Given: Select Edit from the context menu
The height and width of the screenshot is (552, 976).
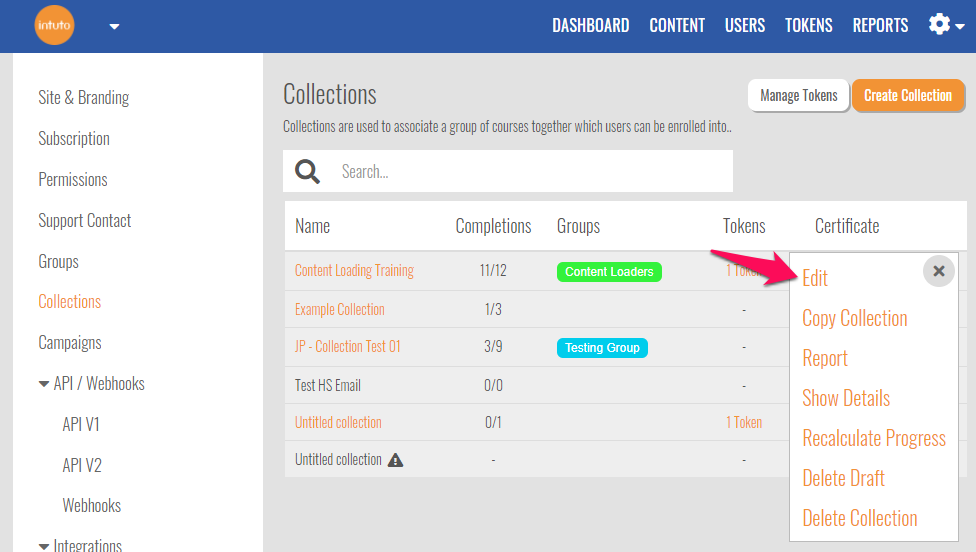Looking at the screenshot, I should (x=815, y=278).
